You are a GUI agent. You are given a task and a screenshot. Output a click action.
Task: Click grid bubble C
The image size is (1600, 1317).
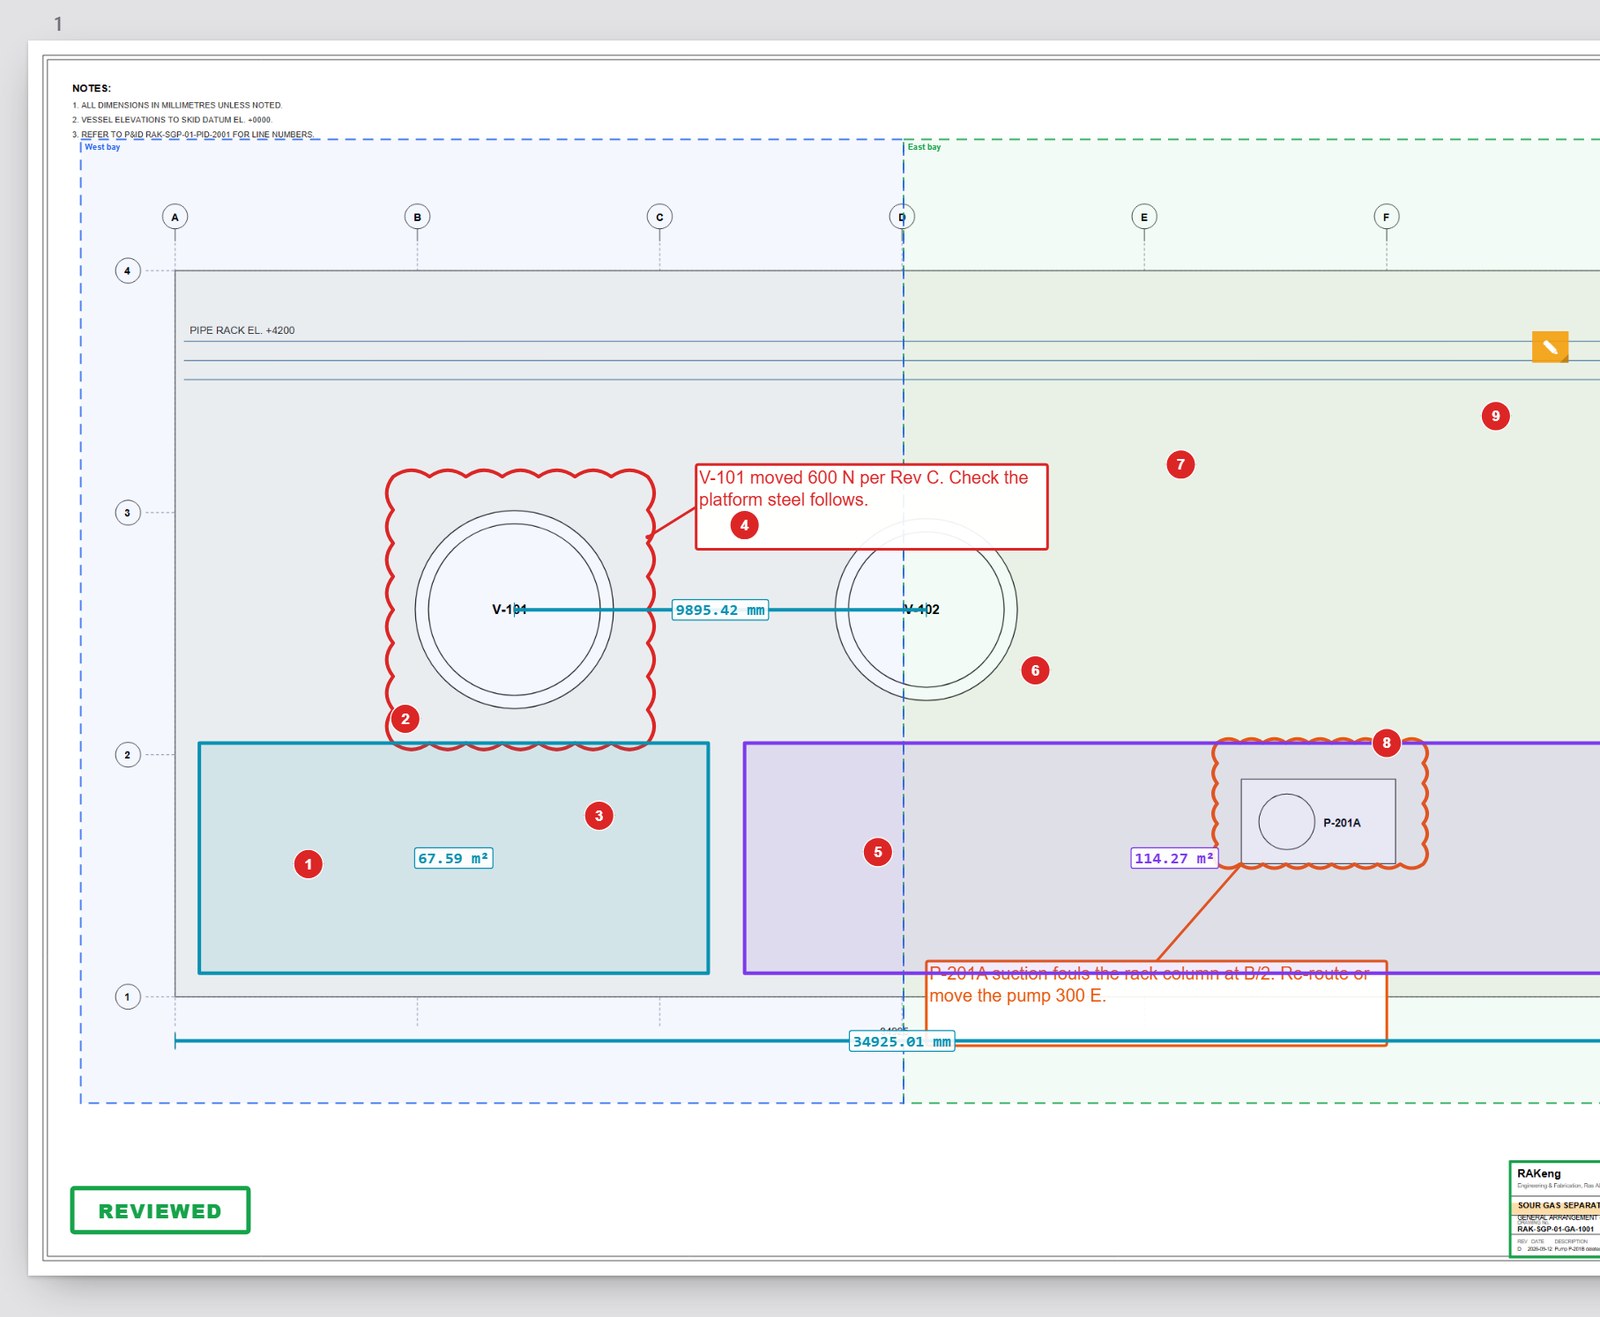coord(659,217)
